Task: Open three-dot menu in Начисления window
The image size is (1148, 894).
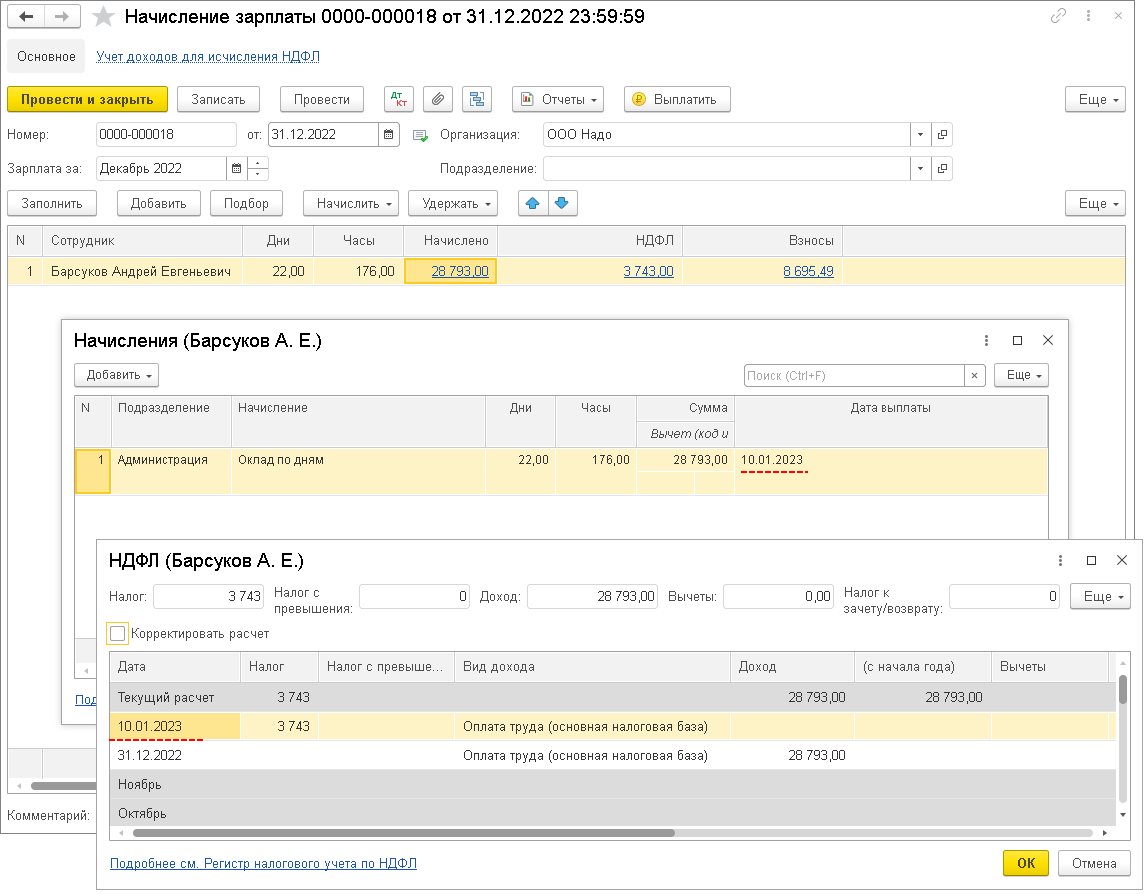Action: 986,340
